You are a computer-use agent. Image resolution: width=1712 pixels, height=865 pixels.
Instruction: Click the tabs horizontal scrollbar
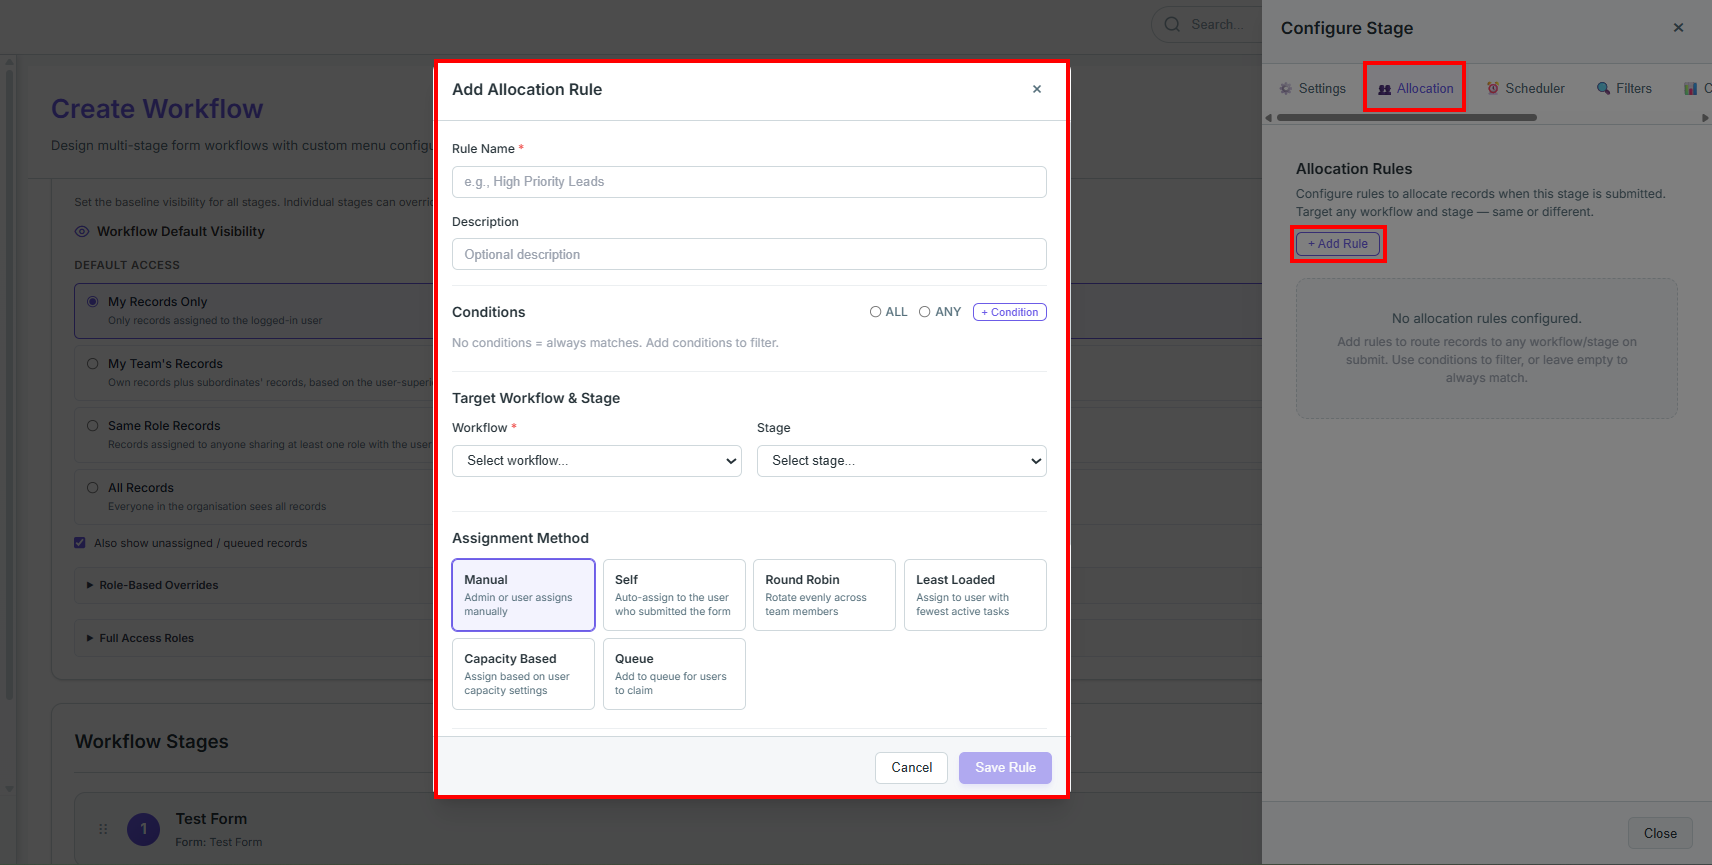[1406, 118]
